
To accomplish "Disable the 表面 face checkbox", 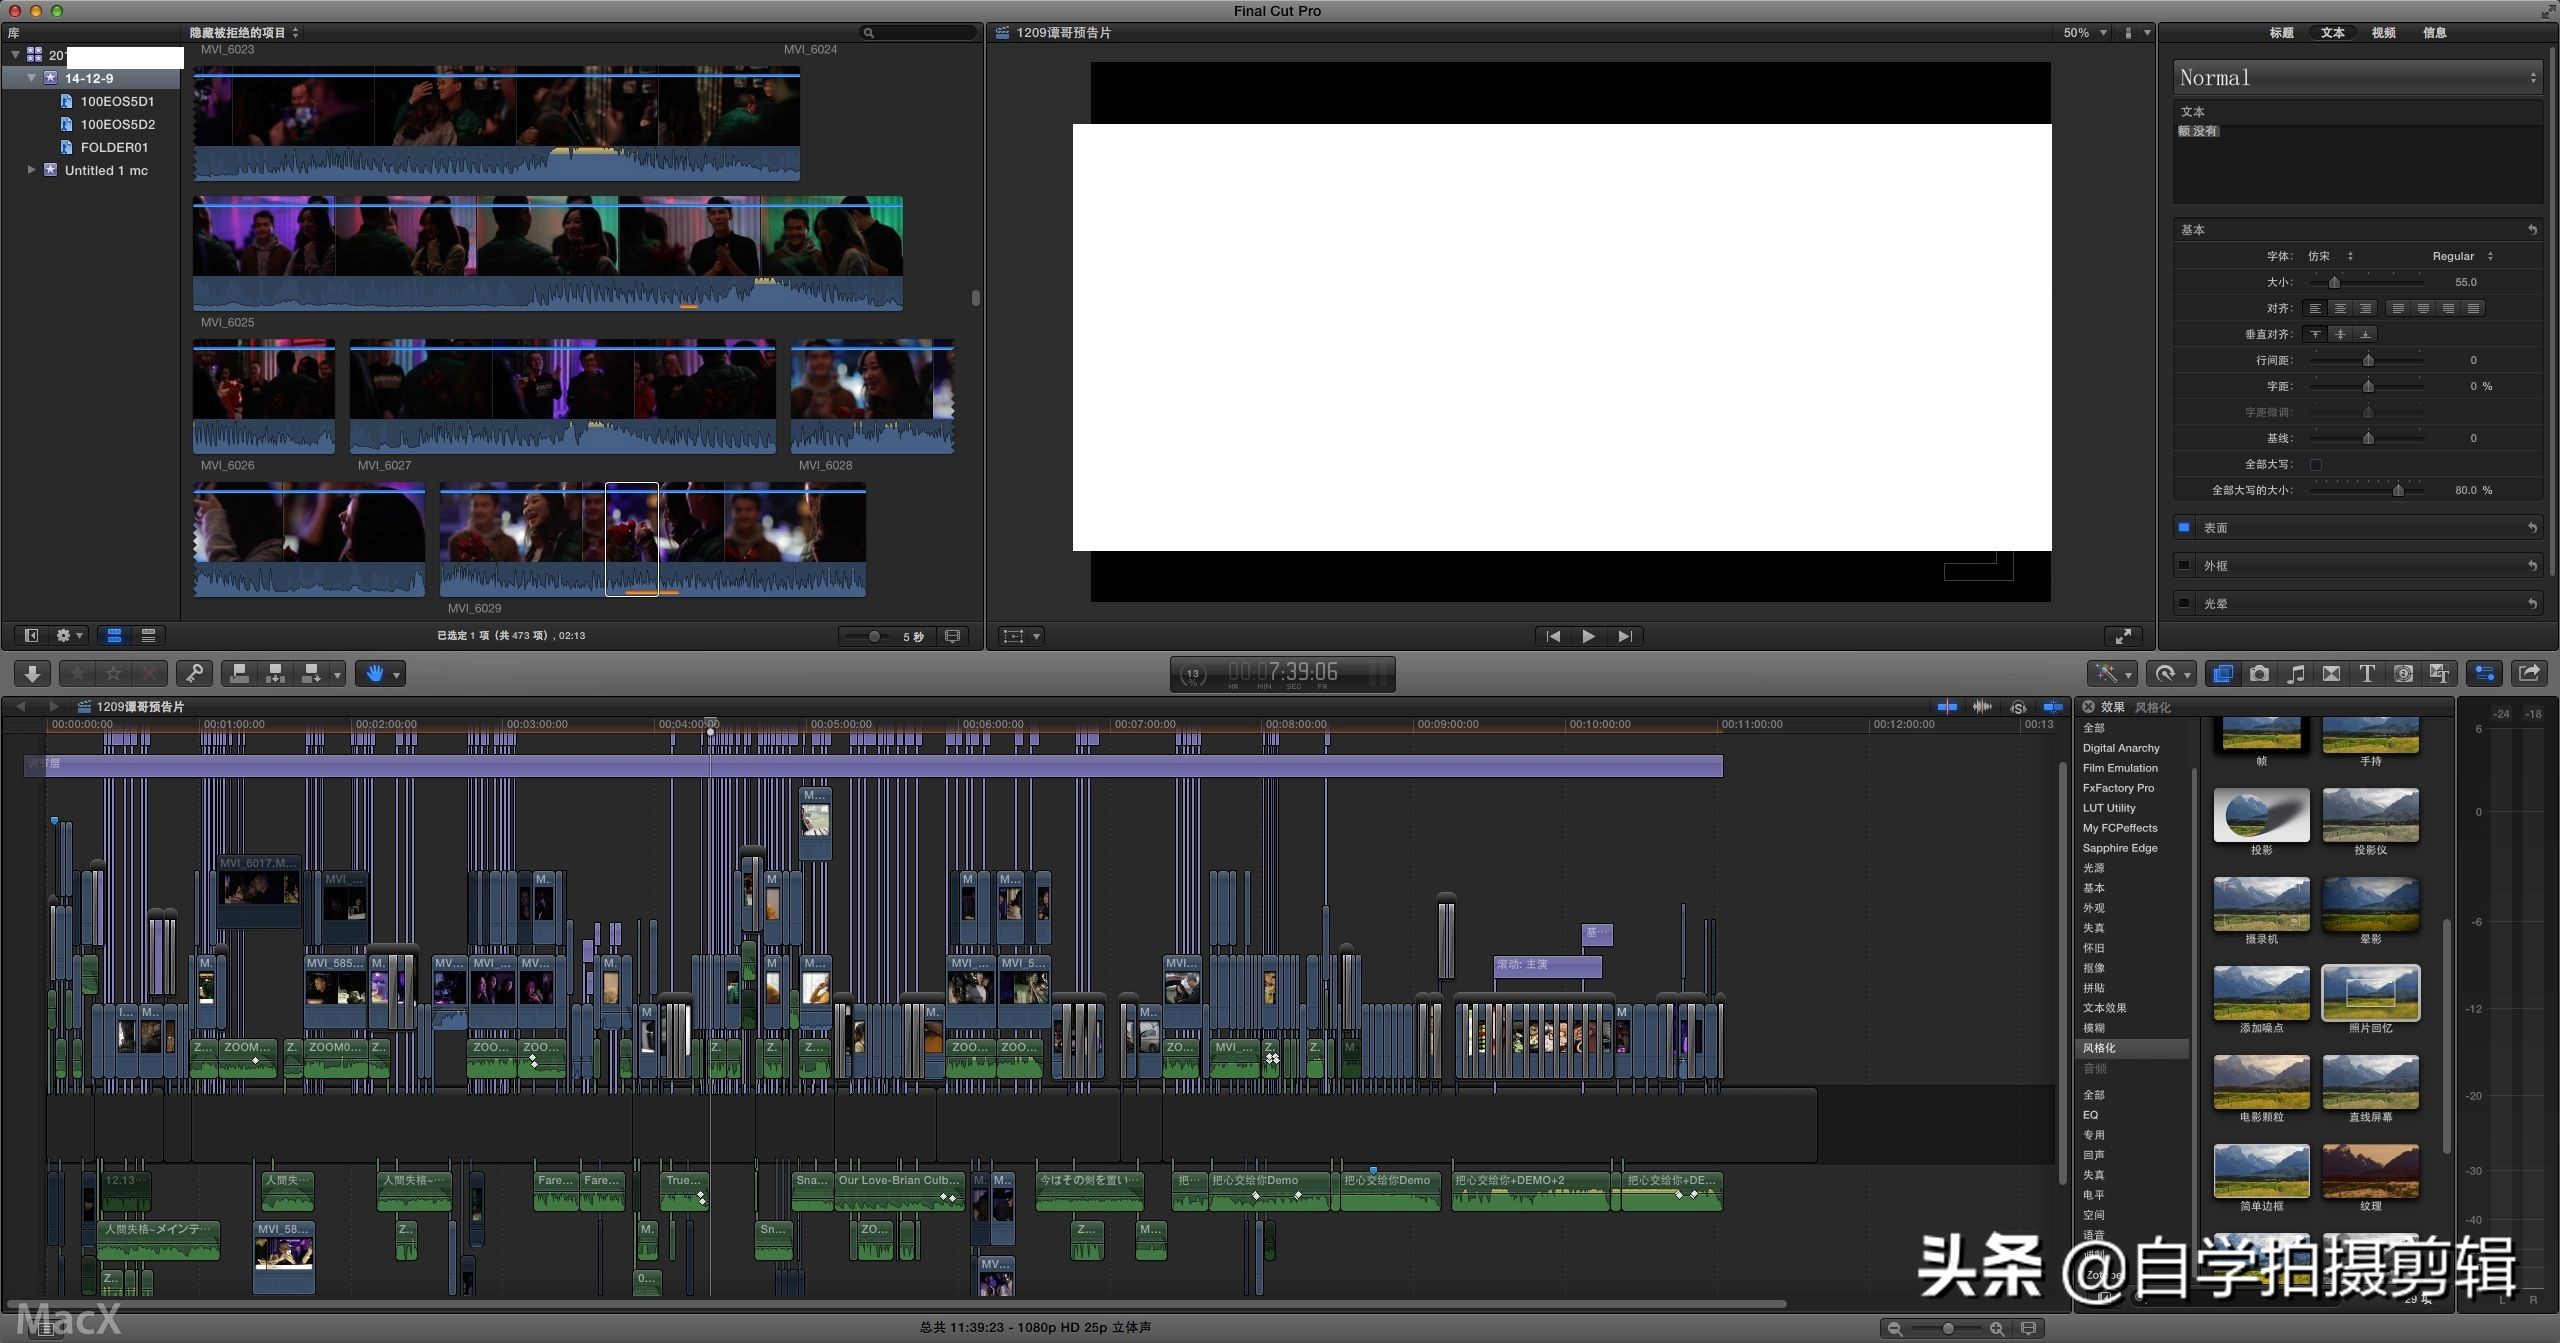I will click(x=2184, y=528).
